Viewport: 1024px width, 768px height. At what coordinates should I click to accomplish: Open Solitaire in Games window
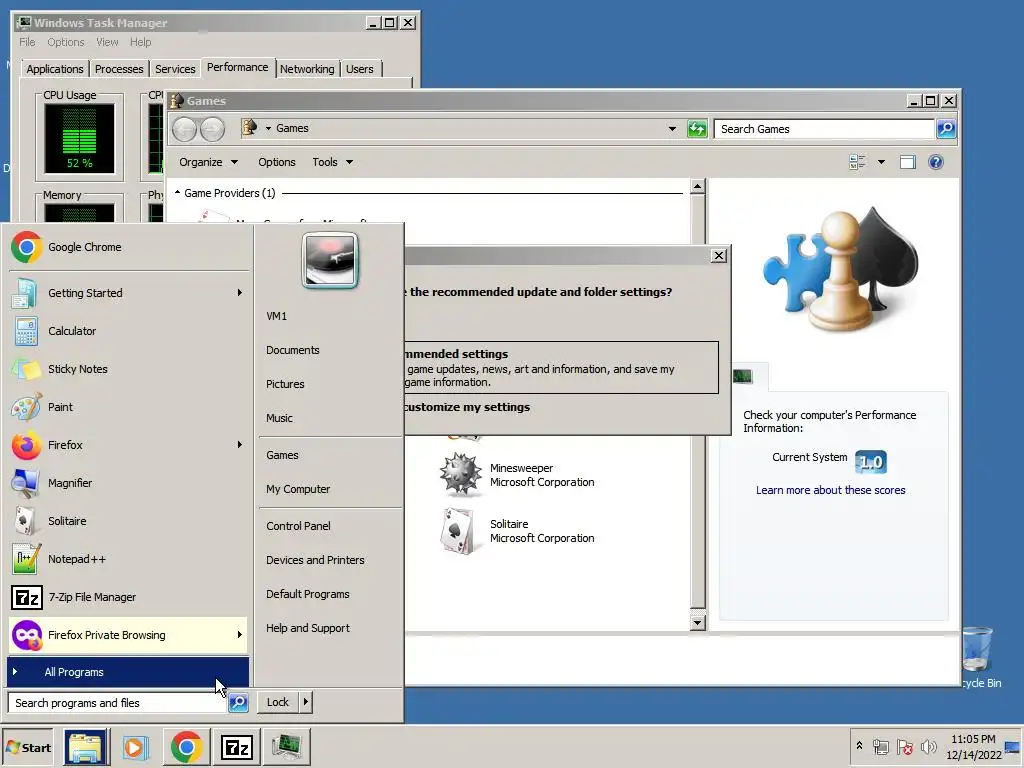[517, 531]
